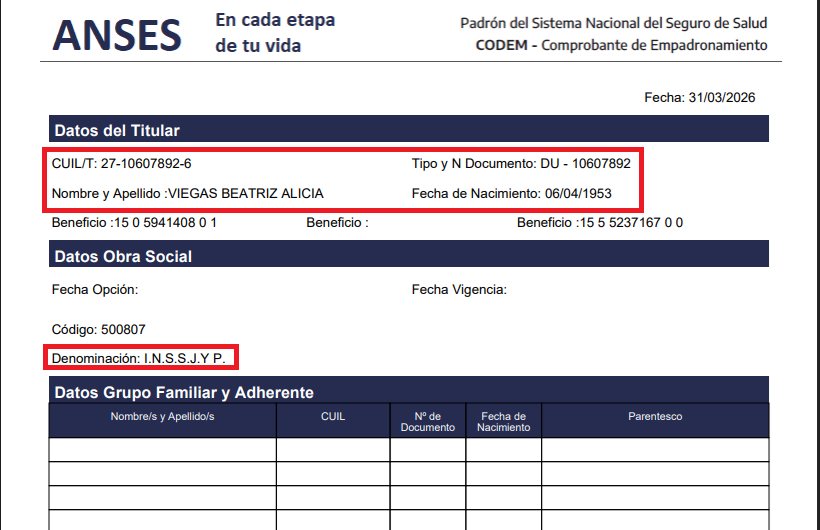Click the 'Fecha Opción:' label

click(x=95, y=290)
